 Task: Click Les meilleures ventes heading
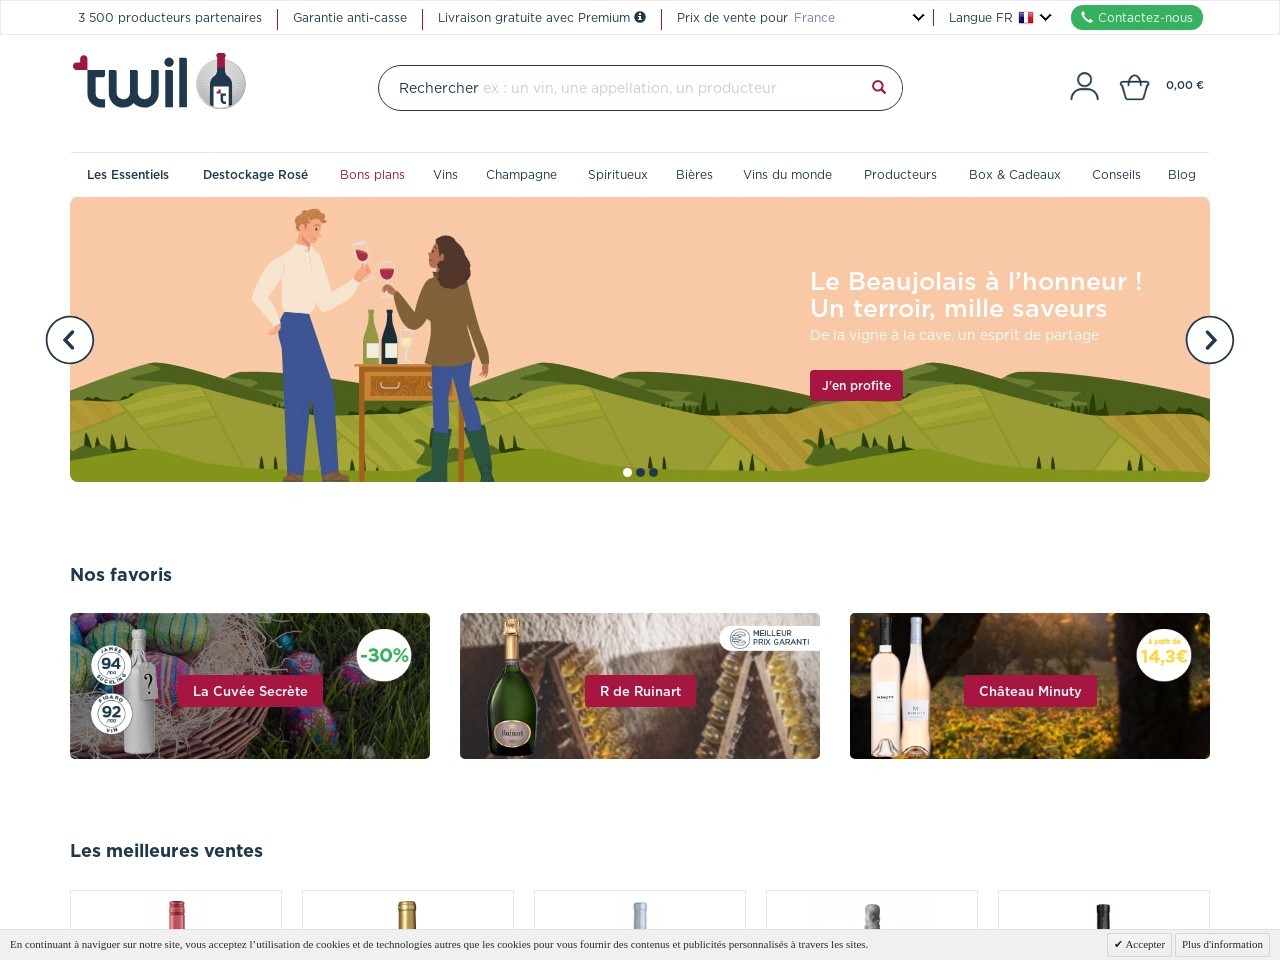point(166,851)
